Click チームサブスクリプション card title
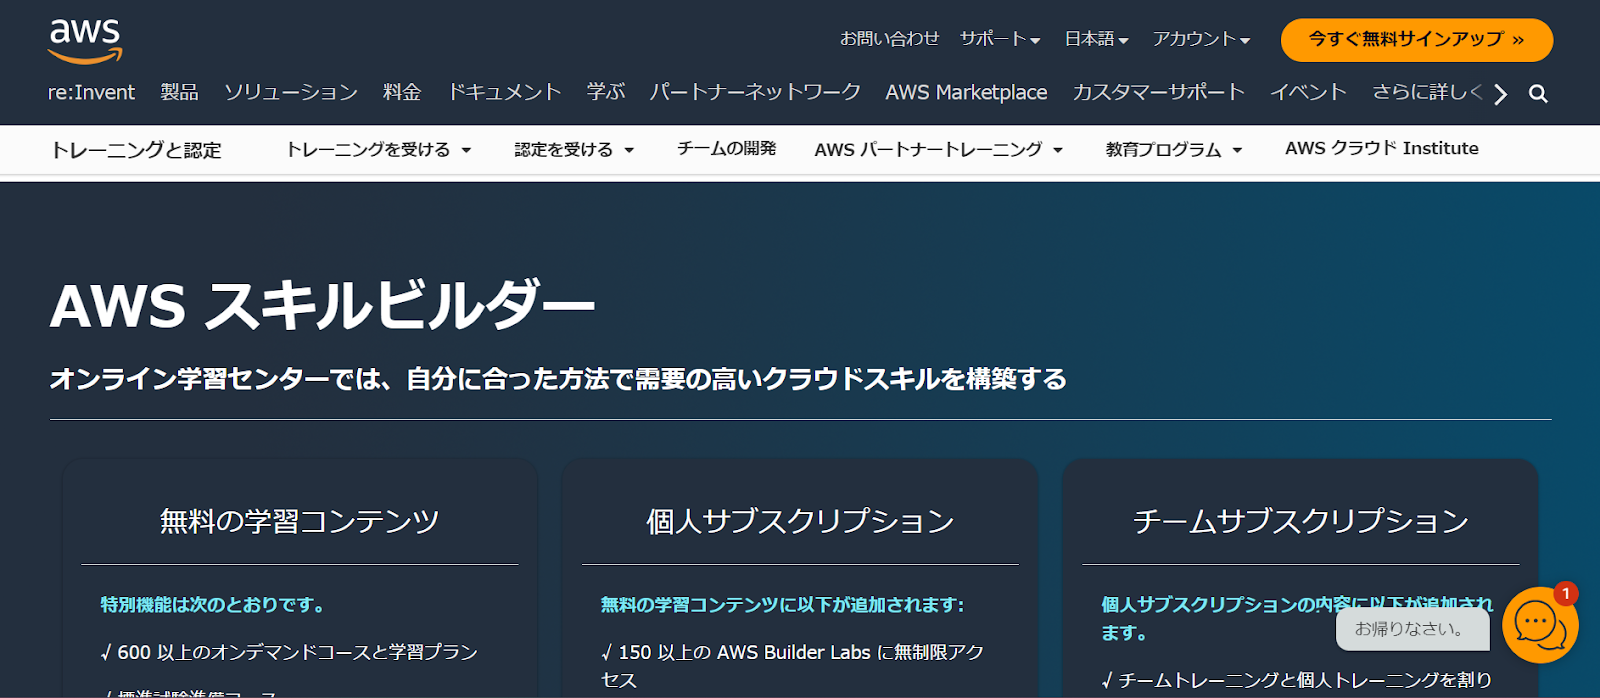The image size is (1600, 698). (x=1300, y=521)
